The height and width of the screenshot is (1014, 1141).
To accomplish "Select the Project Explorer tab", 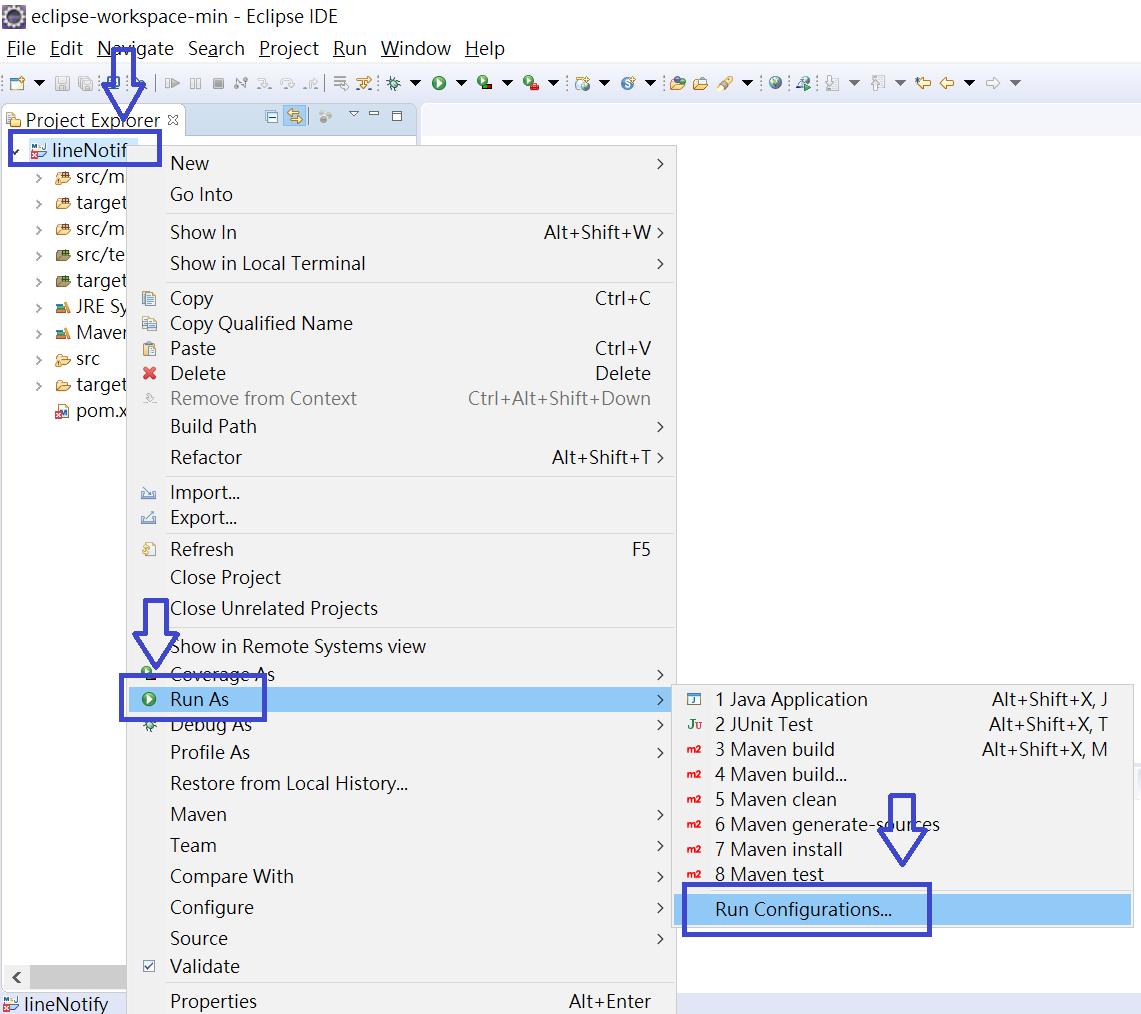I will point(92,120).
